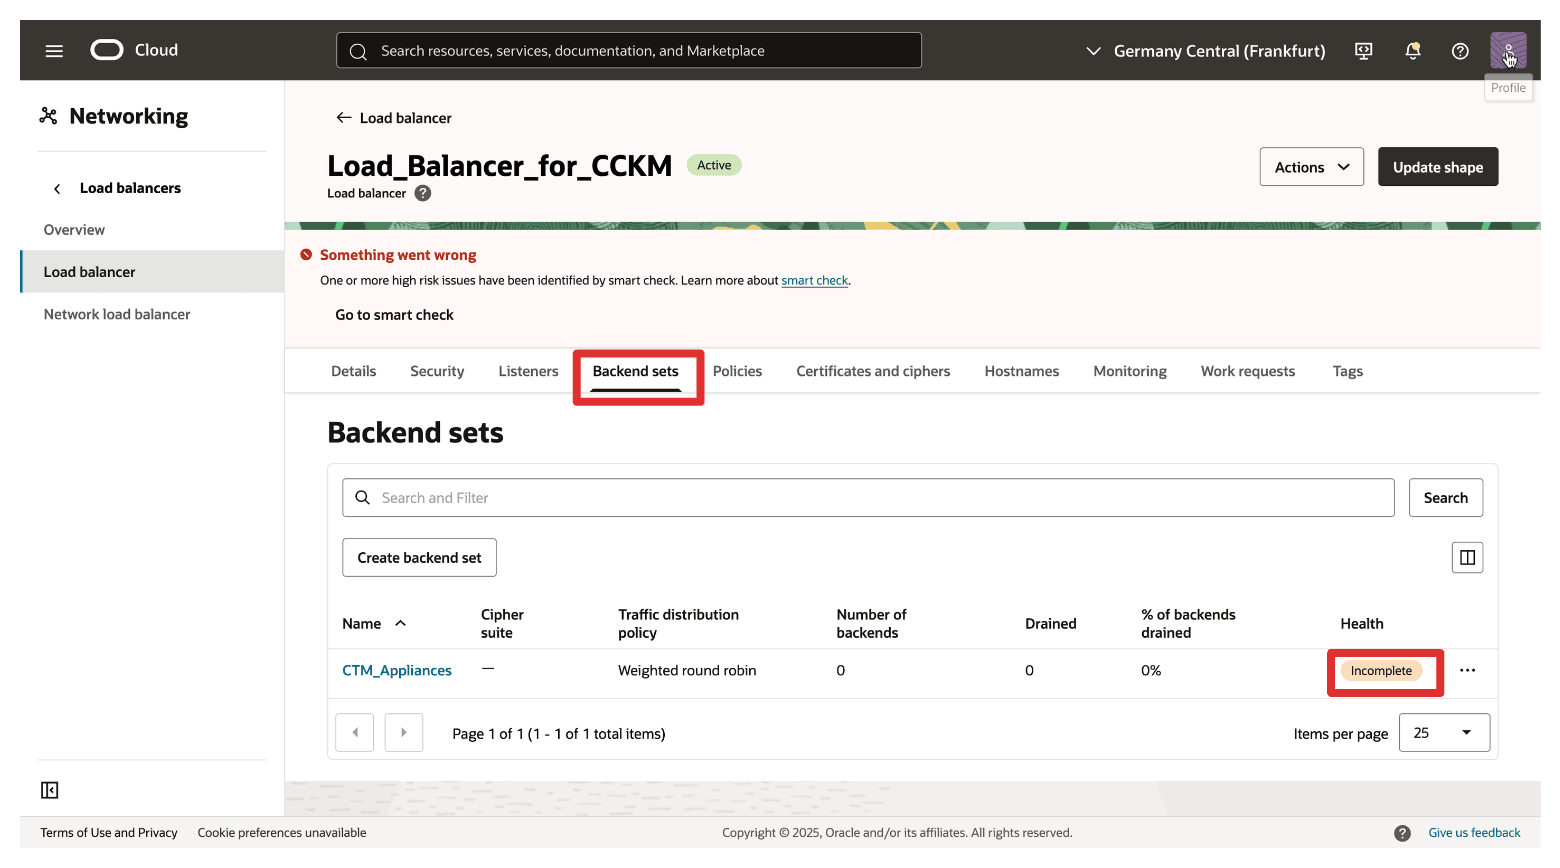Open the Tags tab
Image resolution: width=1560 pixels, height=868 pixels.
point(1348,371)
